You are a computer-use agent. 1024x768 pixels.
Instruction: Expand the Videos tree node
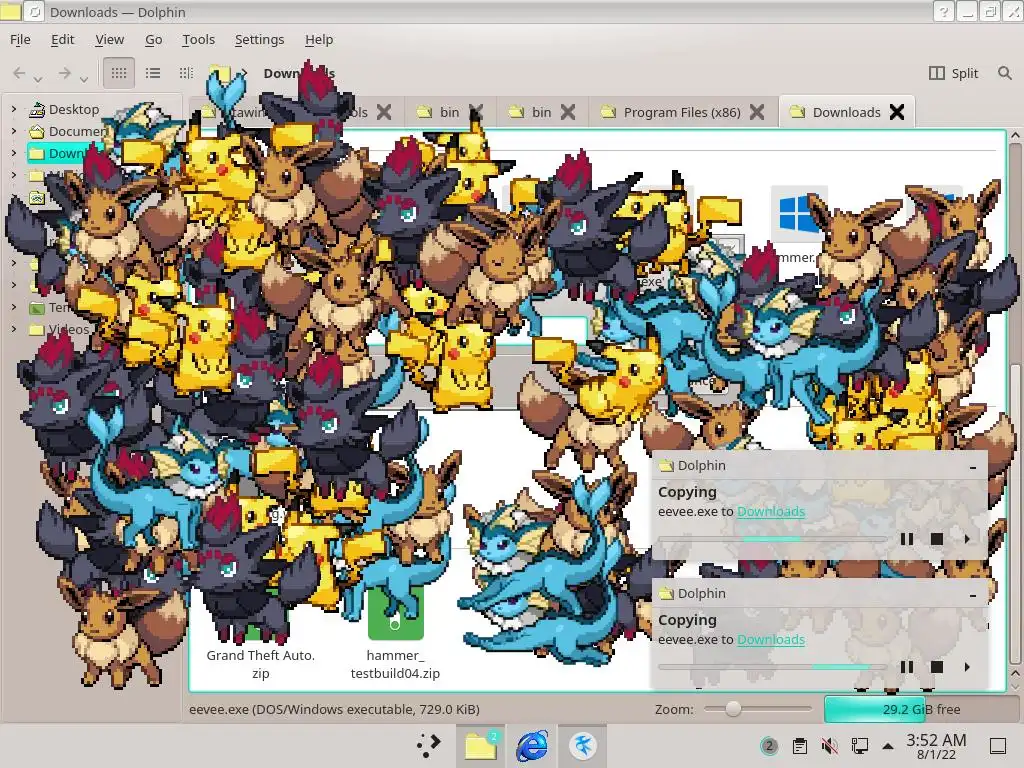(14, 328)
